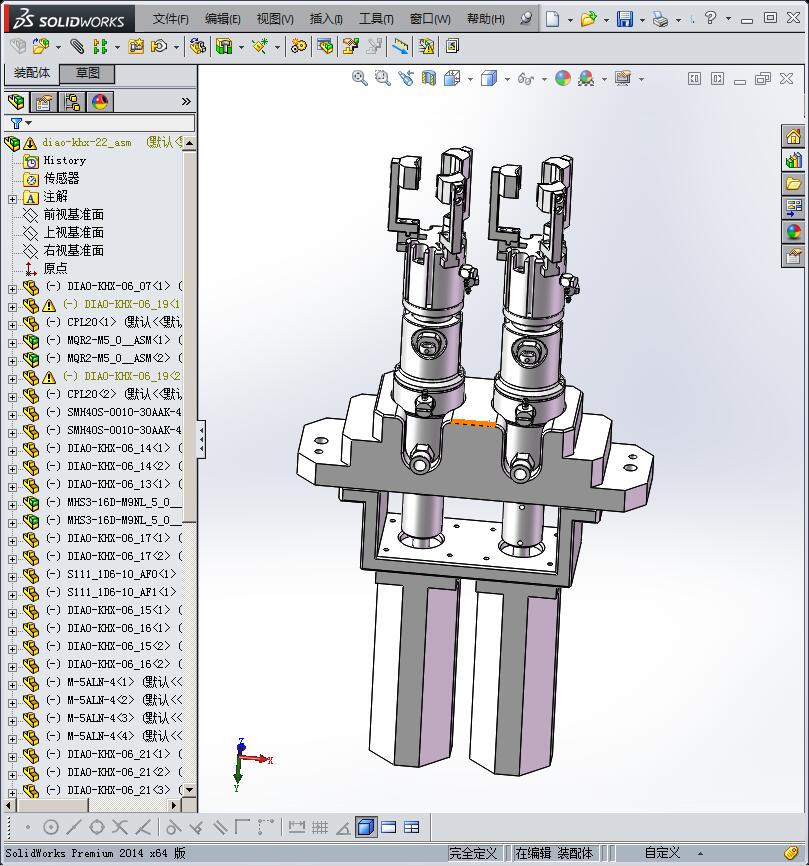Click Previous View icon
The image size is (809, 866).
pos(406,78)
